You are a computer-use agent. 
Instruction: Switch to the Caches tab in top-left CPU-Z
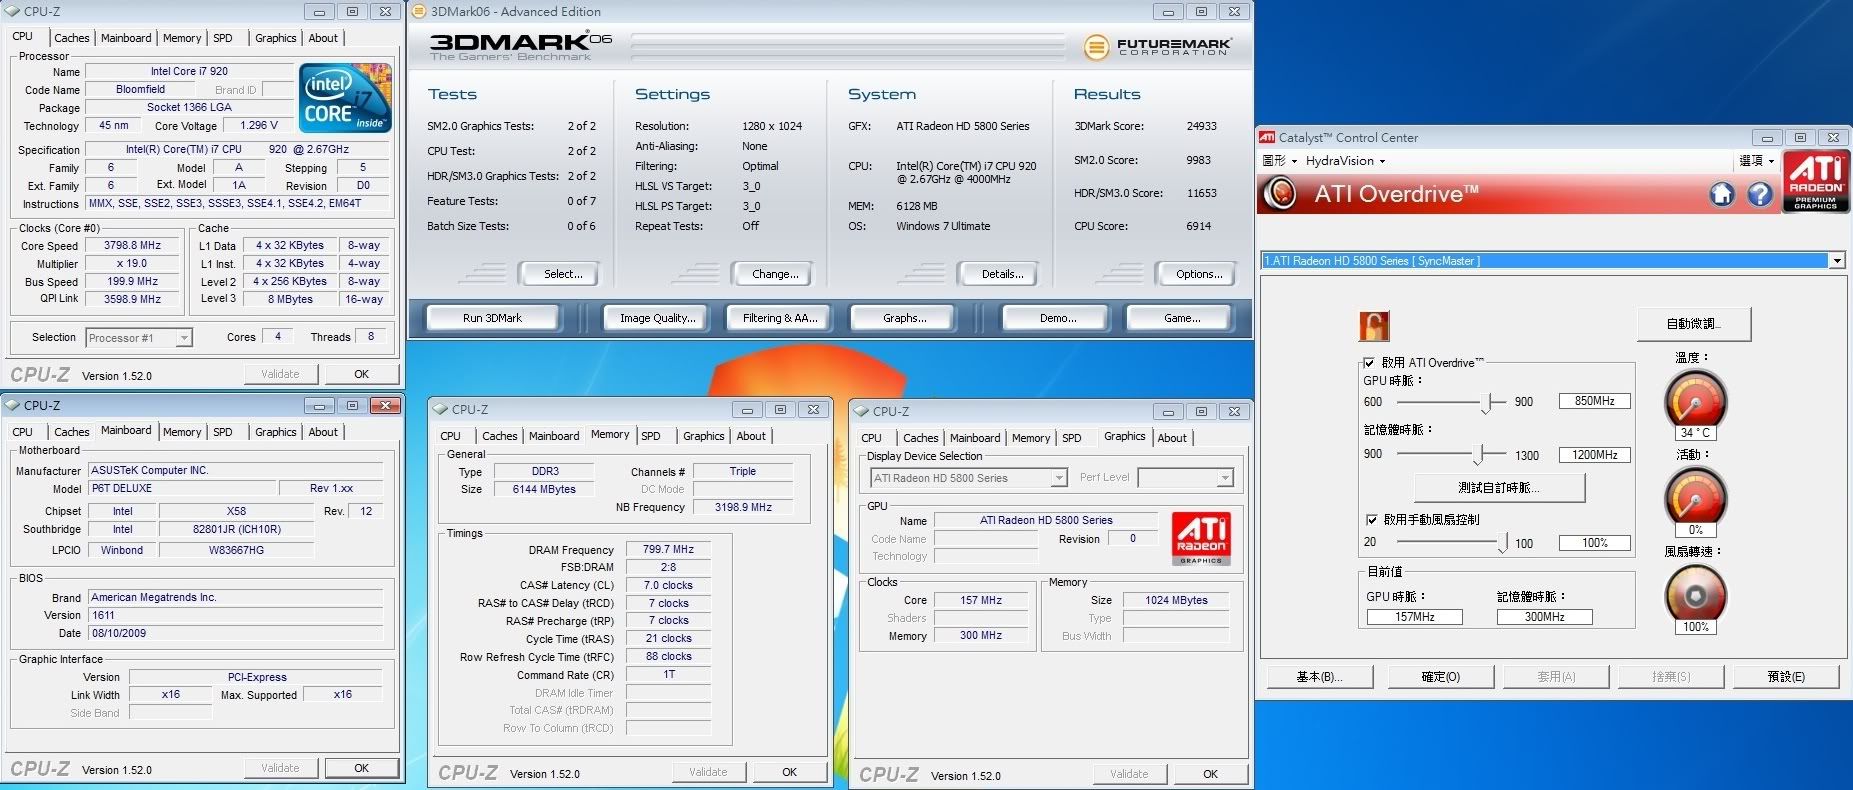tap(71, 38)
